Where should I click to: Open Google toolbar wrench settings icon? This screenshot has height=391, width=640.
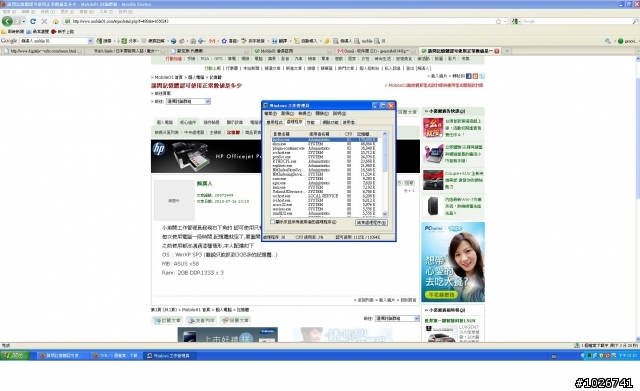[608, 41]
